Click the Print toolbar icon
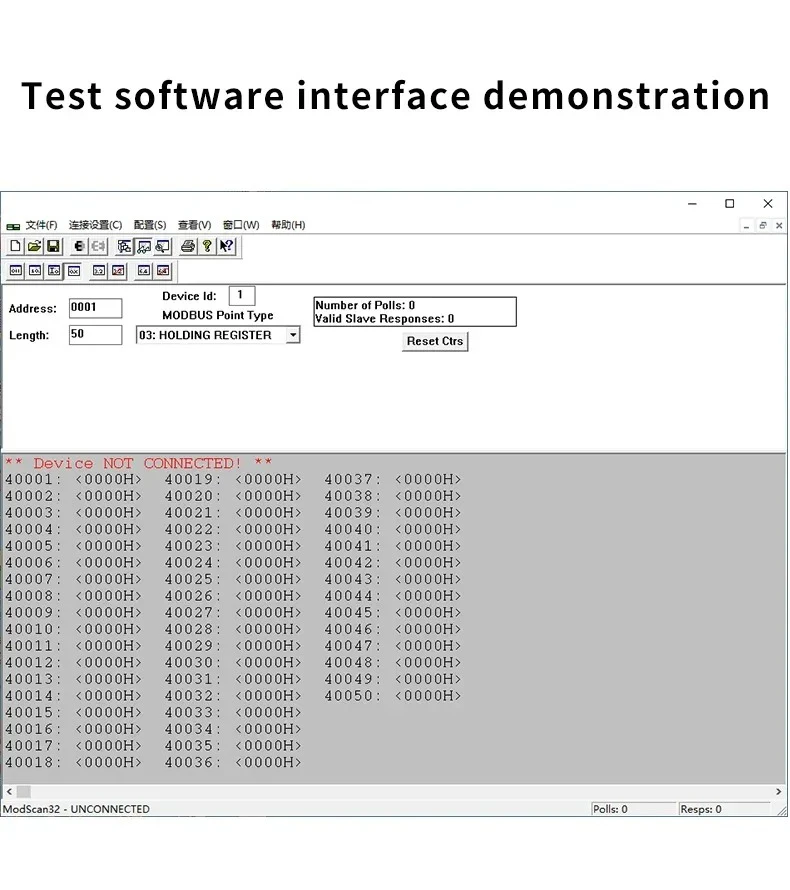The image size is (790, 890). pos(188,246)
